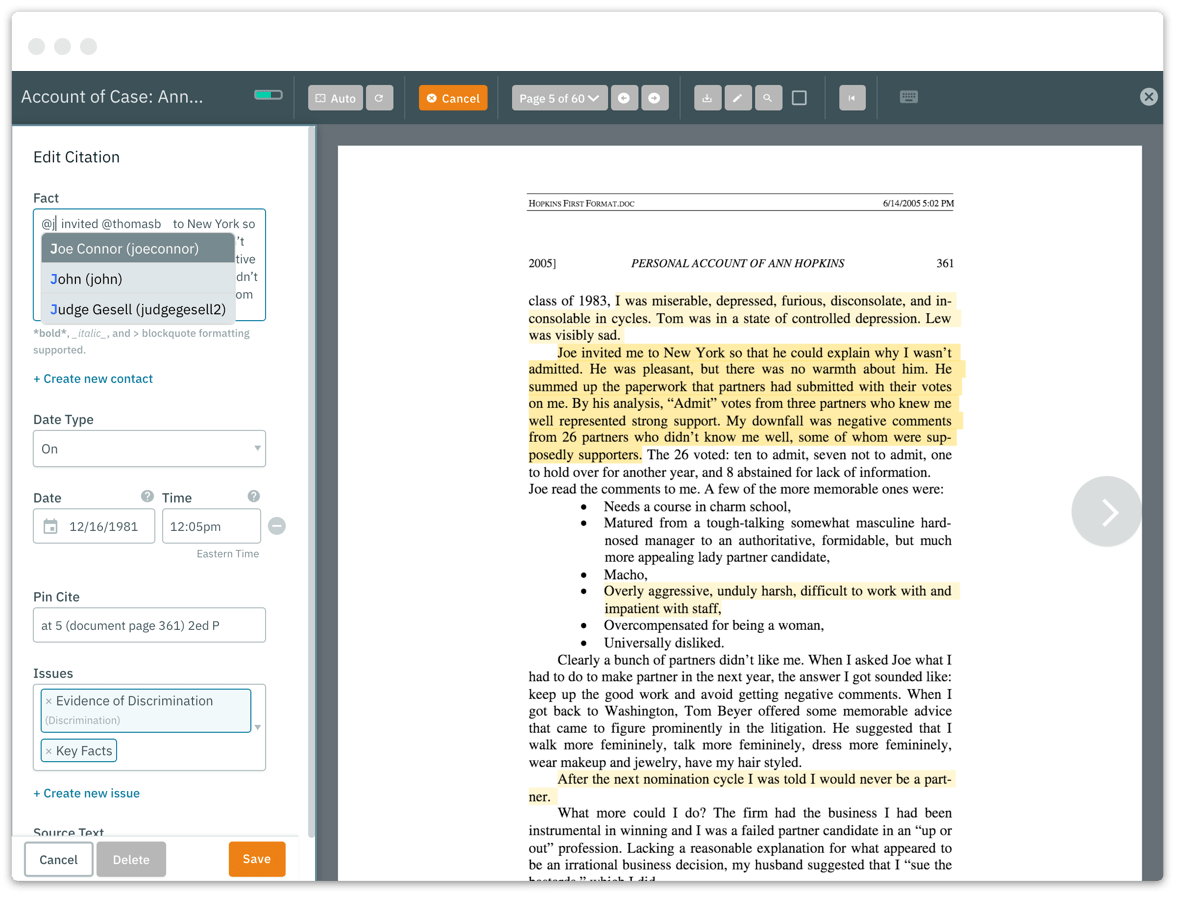Open keyboard shortcuts via keyboard icon
Image resolution: width=1177 pixels, height=903 pixels.
908,96
